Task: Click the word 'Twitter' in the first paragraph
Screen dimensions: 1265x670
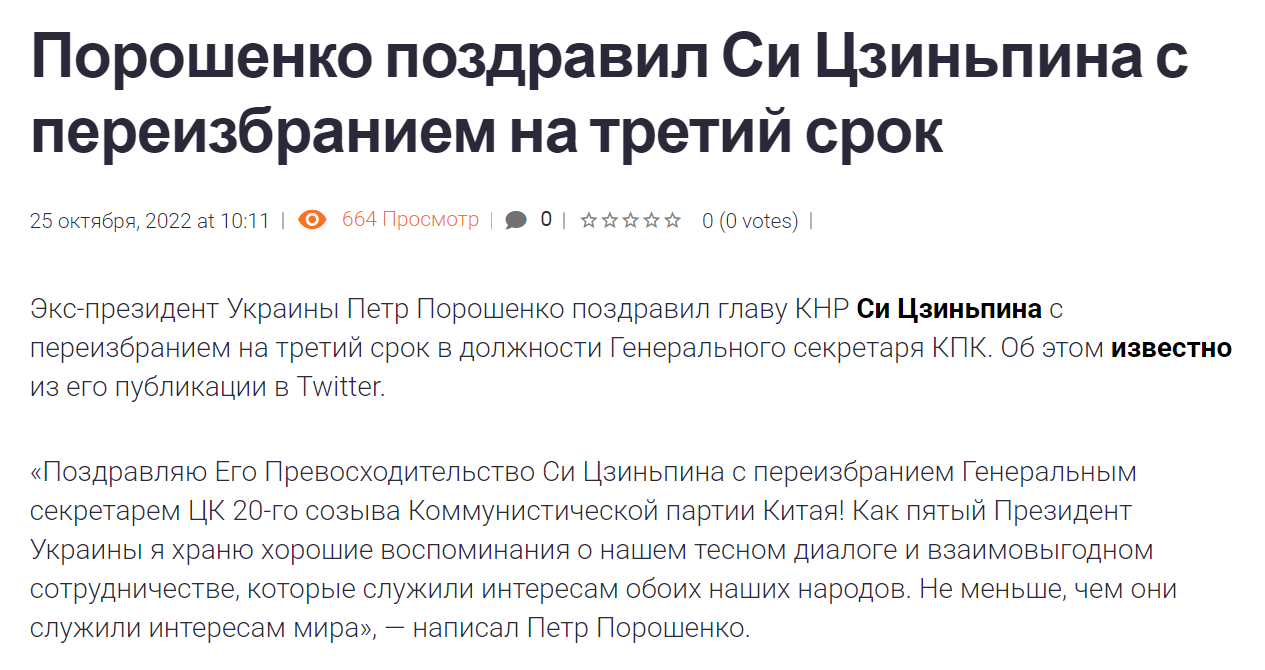Action: pos(339,388)
